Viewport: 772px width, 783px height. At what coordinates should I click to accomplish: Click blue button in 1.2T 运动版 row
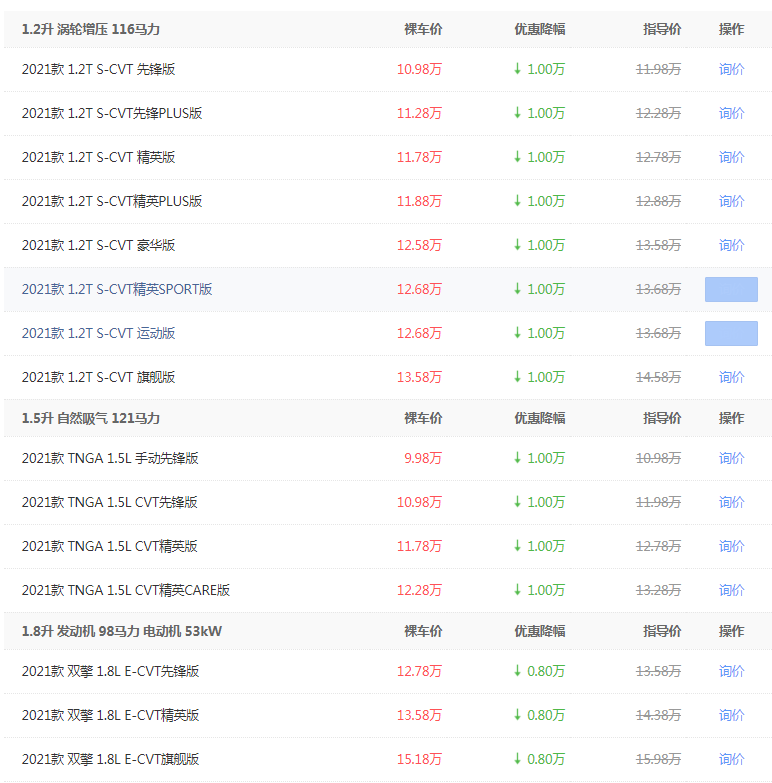[731, 333]
